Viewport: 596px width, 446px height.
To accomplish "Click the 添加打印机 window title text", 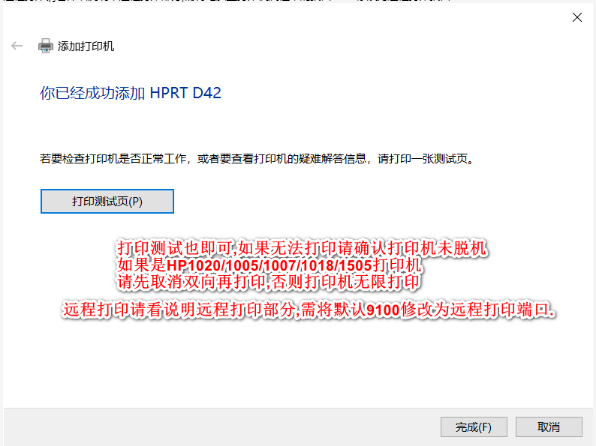I will [86, 46].
